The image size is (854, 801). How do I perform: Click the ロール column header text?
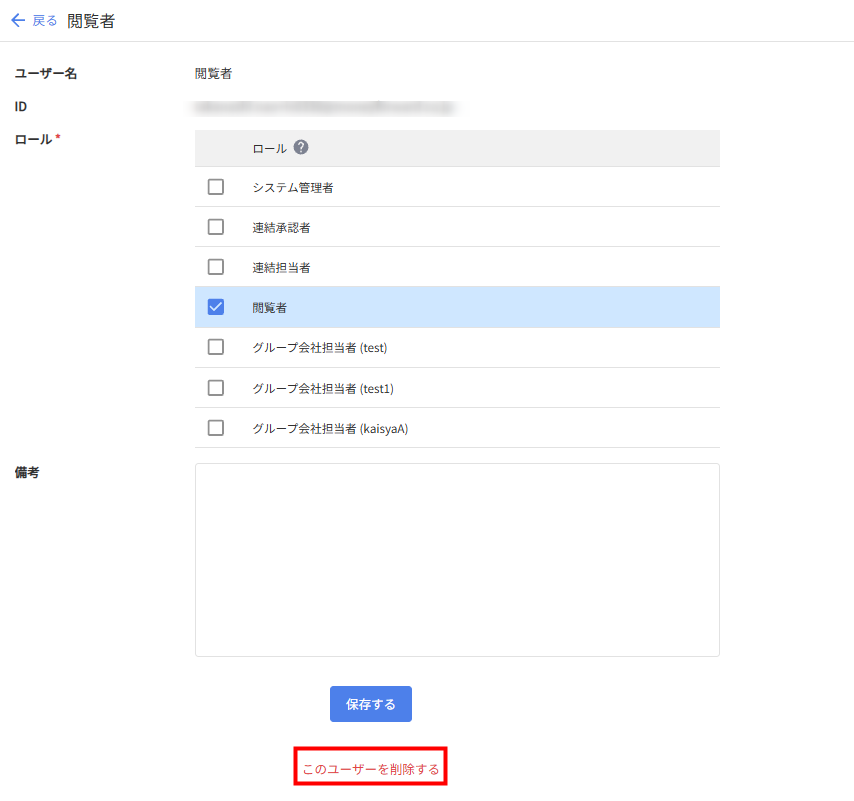click(x=269, y=148)
